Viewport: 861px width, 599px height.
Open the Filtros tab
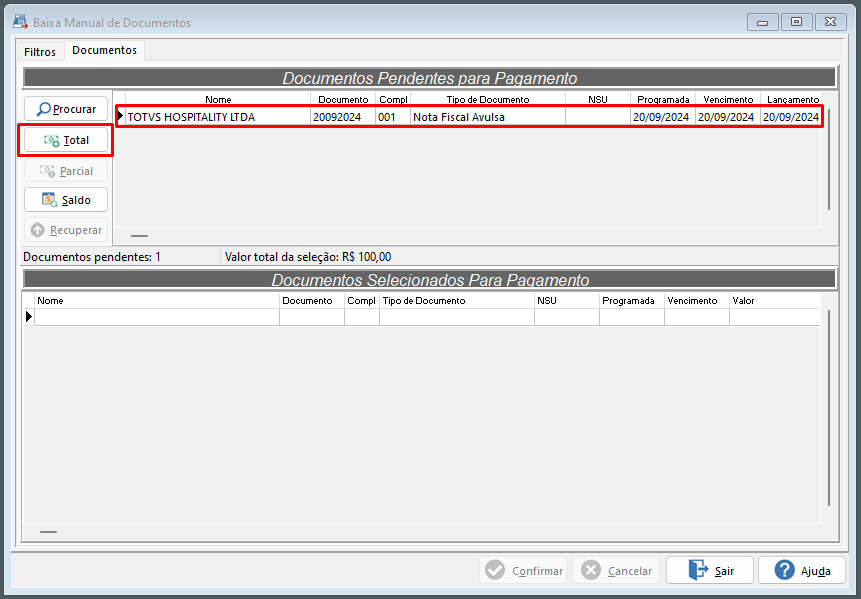[40, 52]
